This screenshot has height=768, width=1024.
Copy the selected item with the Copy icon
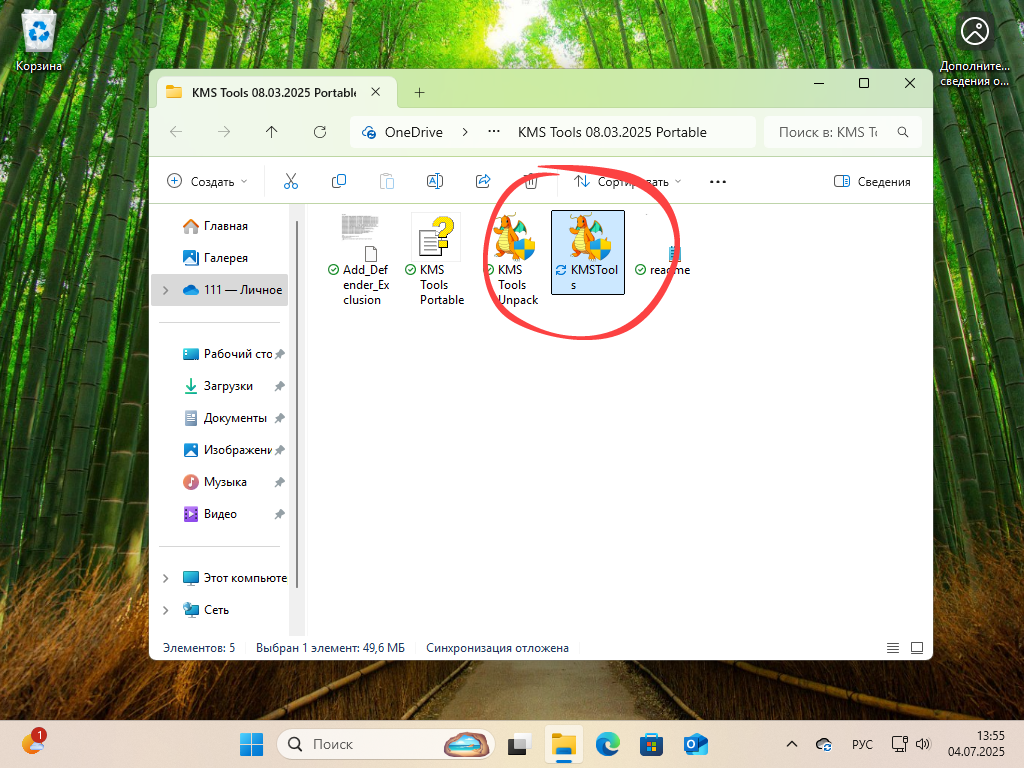pyautogui.click(x=339, y=181)
